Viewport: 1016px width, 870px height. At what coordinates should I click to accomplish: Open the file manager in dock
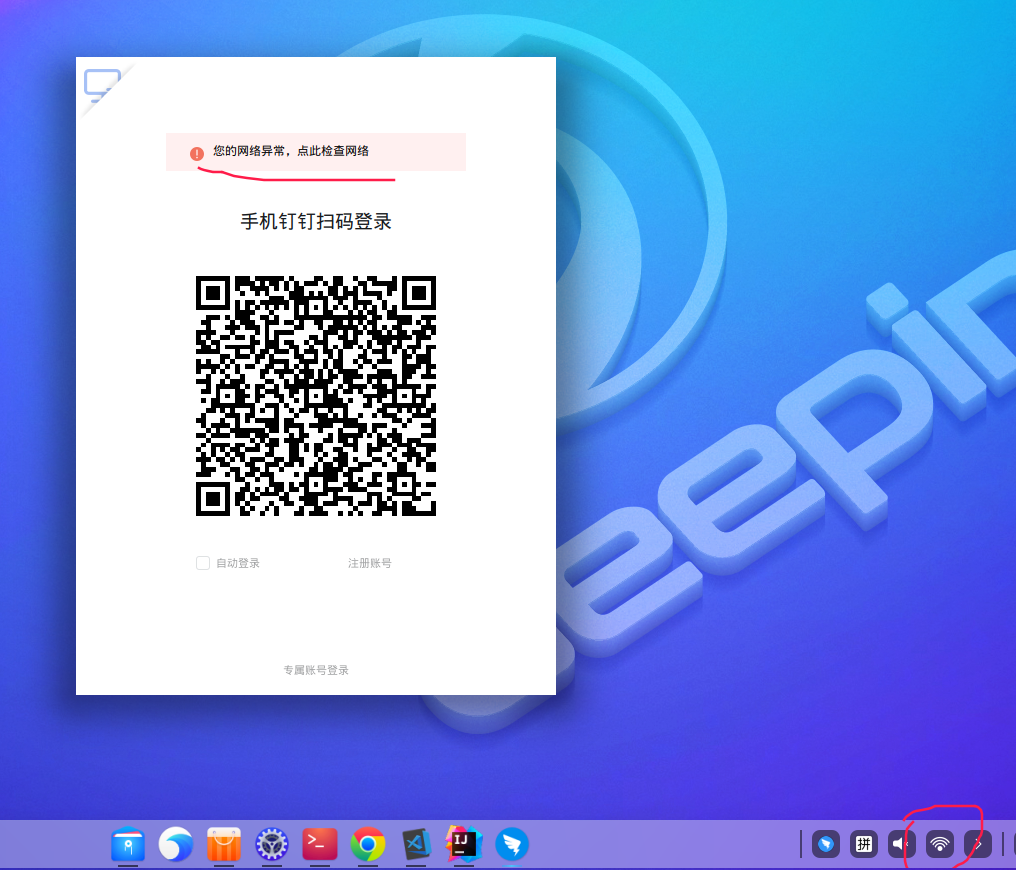point(128,844)
